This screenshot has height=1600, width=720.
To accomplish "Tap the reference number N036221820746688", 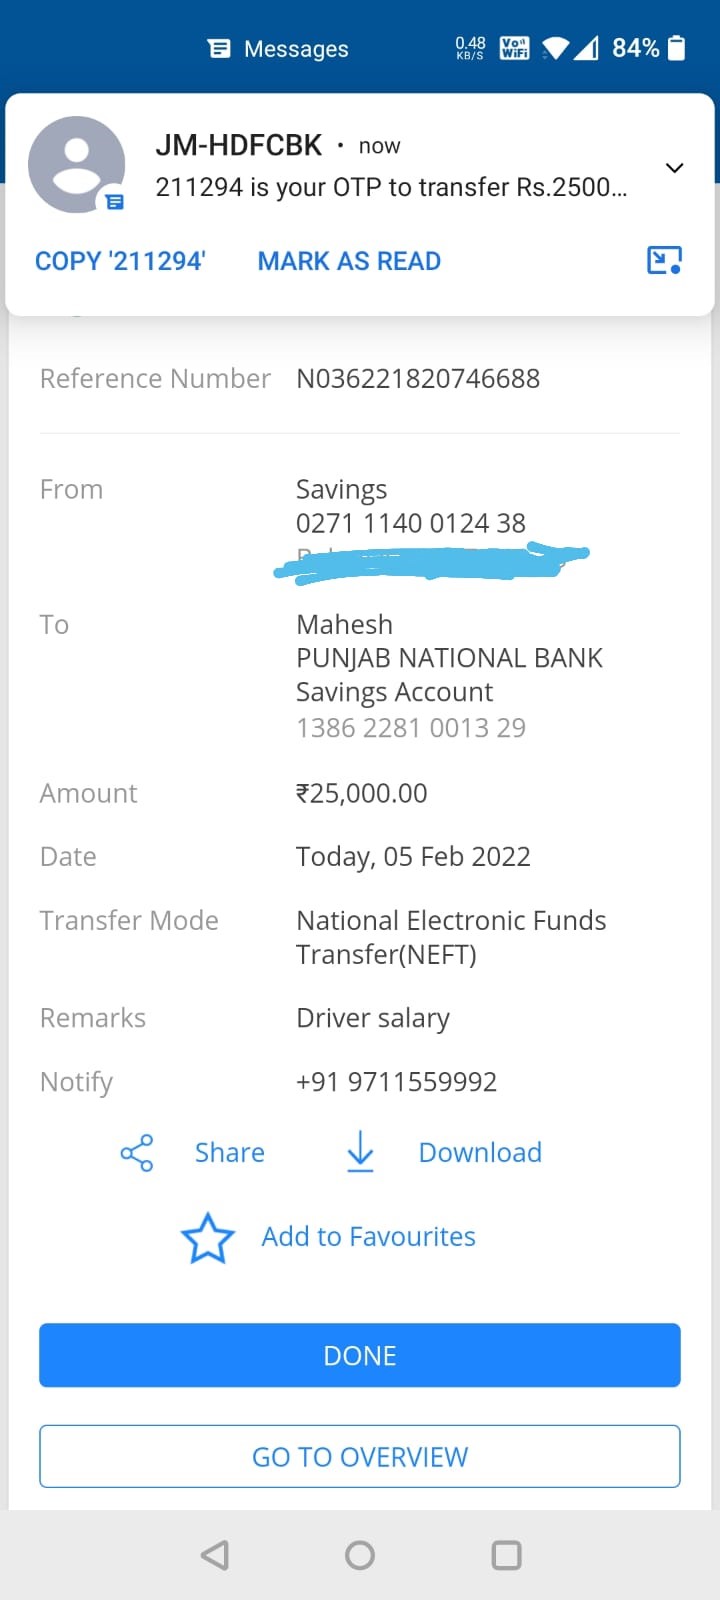I will [418, 379].
